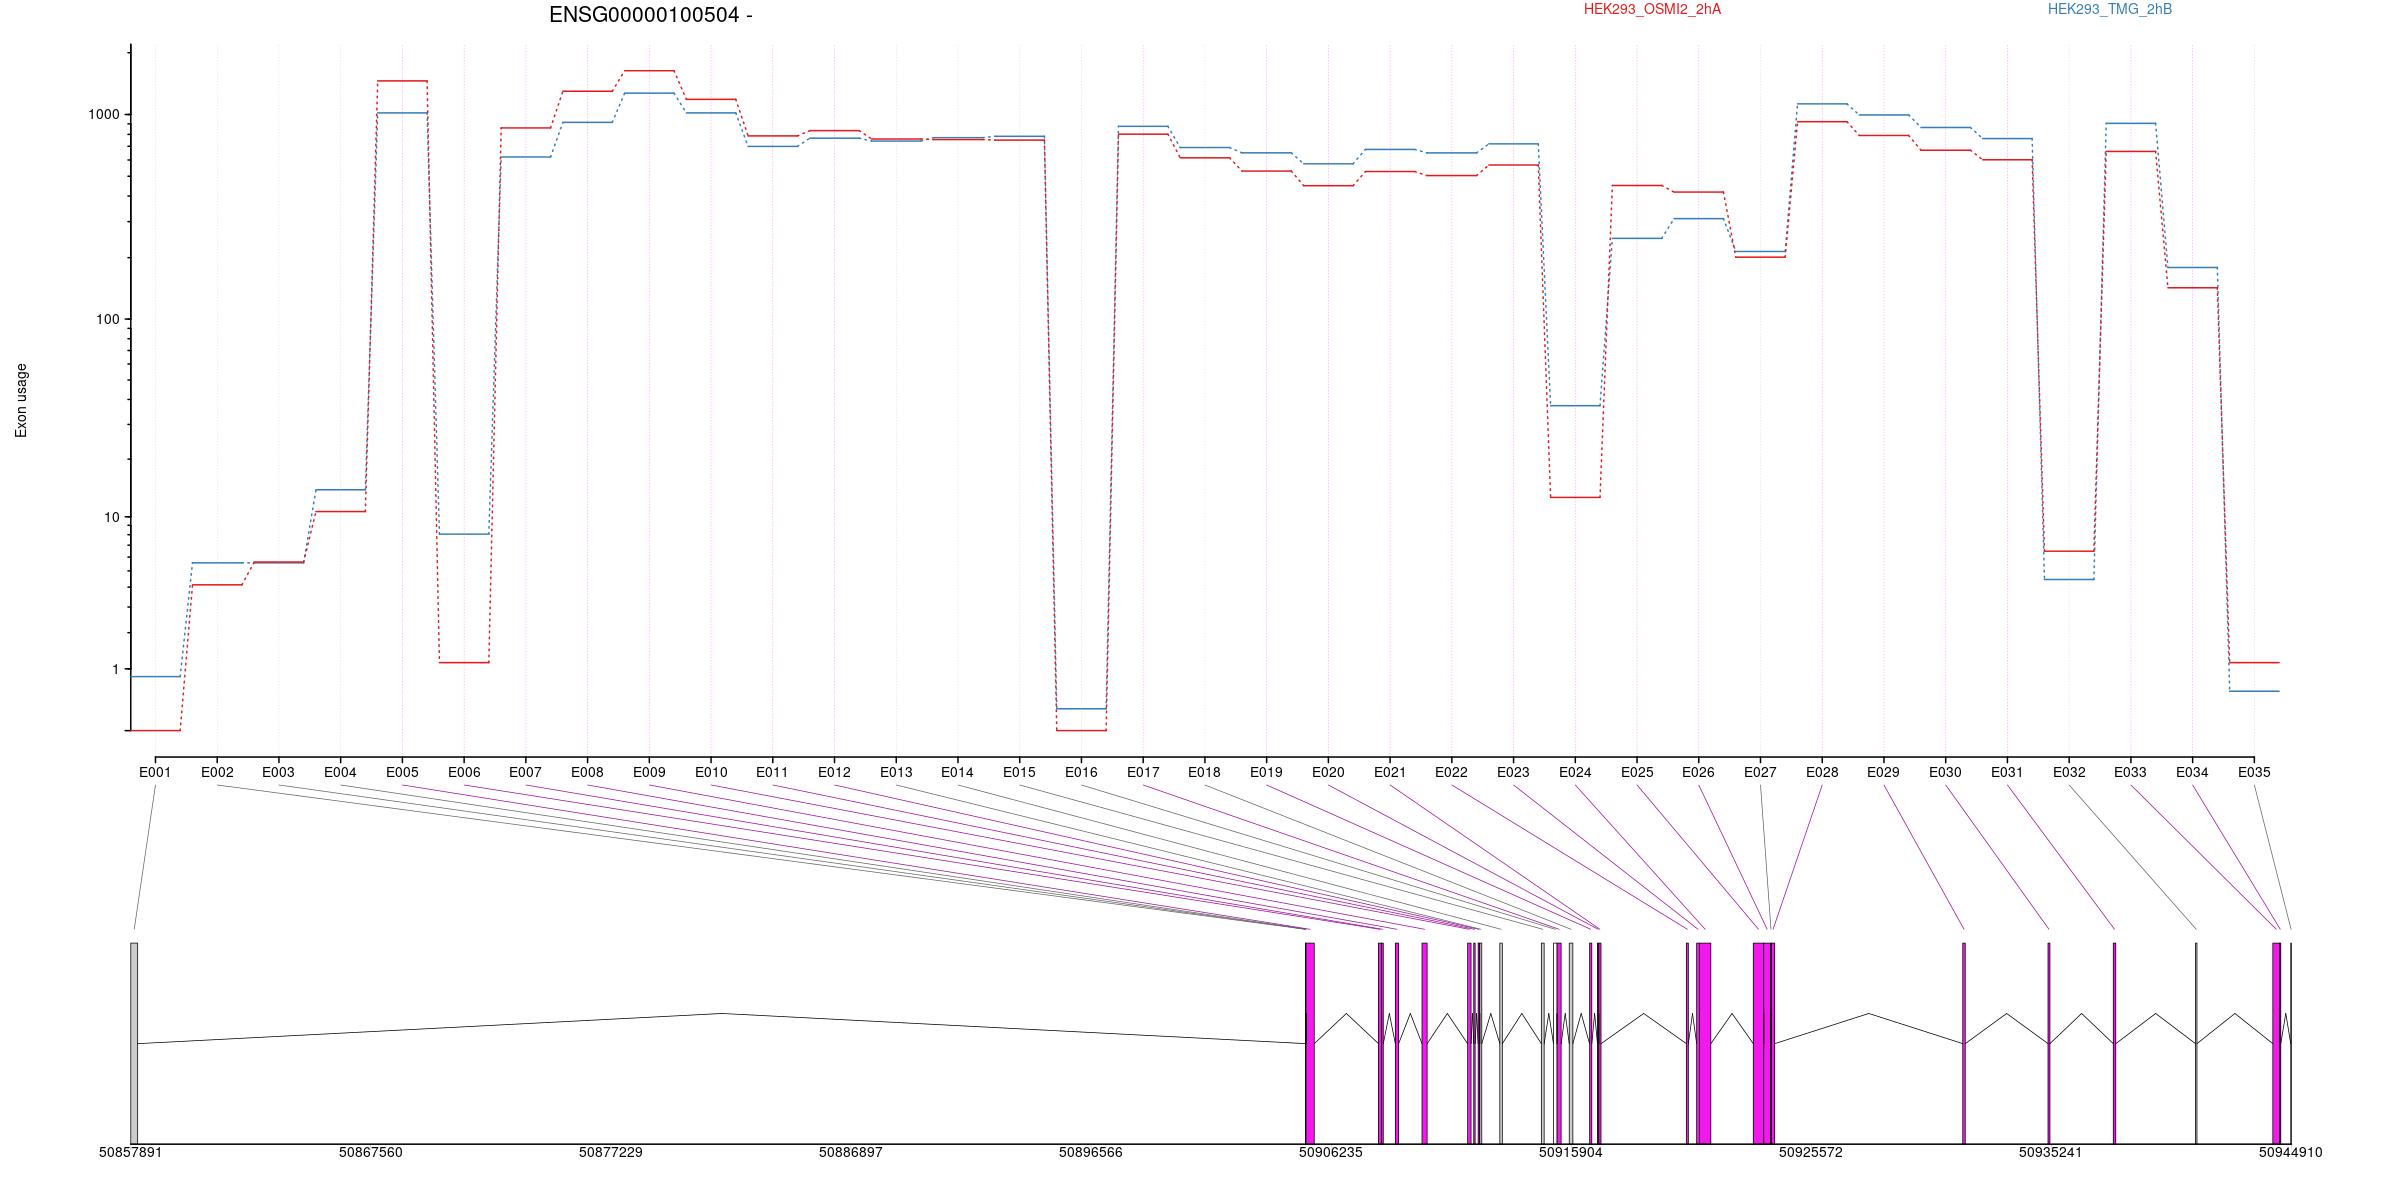The height and width of the screenshot is (1200, 2400).
Task: Click exon label E009
Action: click(x=649, y=772)
